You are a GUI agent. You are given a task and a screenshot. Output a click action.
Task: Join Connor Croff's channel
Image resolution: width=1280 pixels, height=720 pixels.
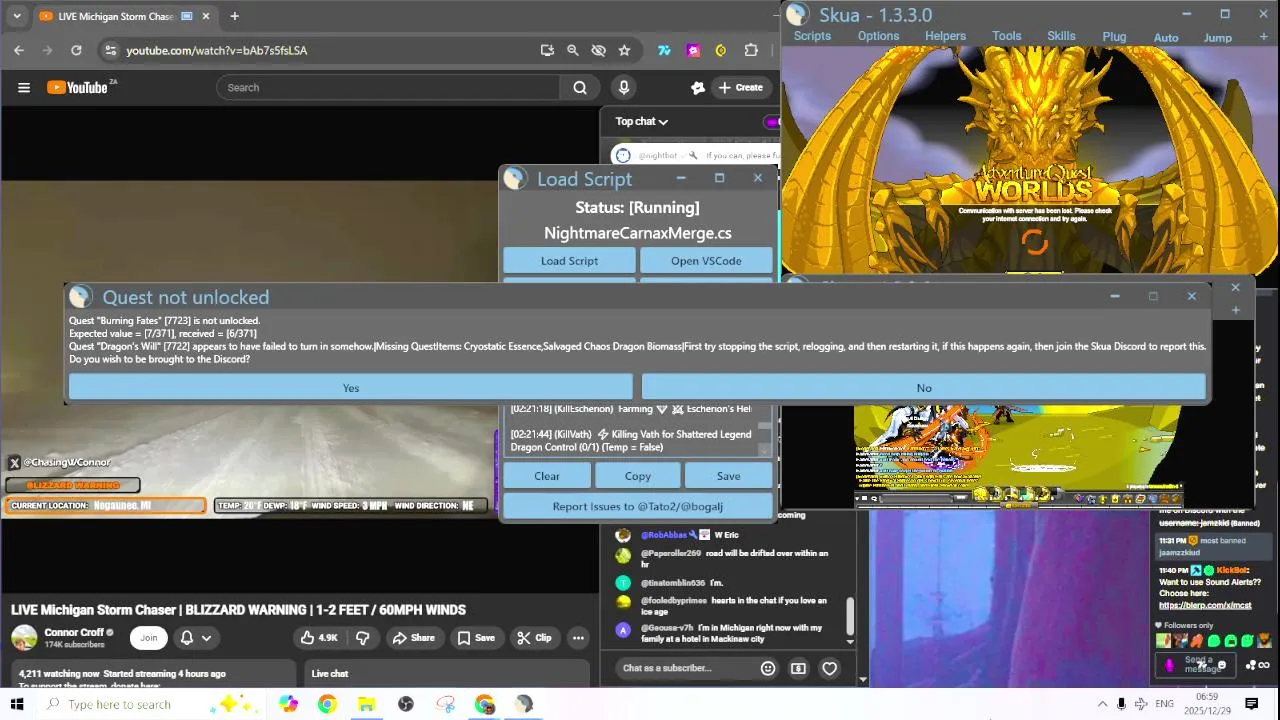[x=149, y=638]
